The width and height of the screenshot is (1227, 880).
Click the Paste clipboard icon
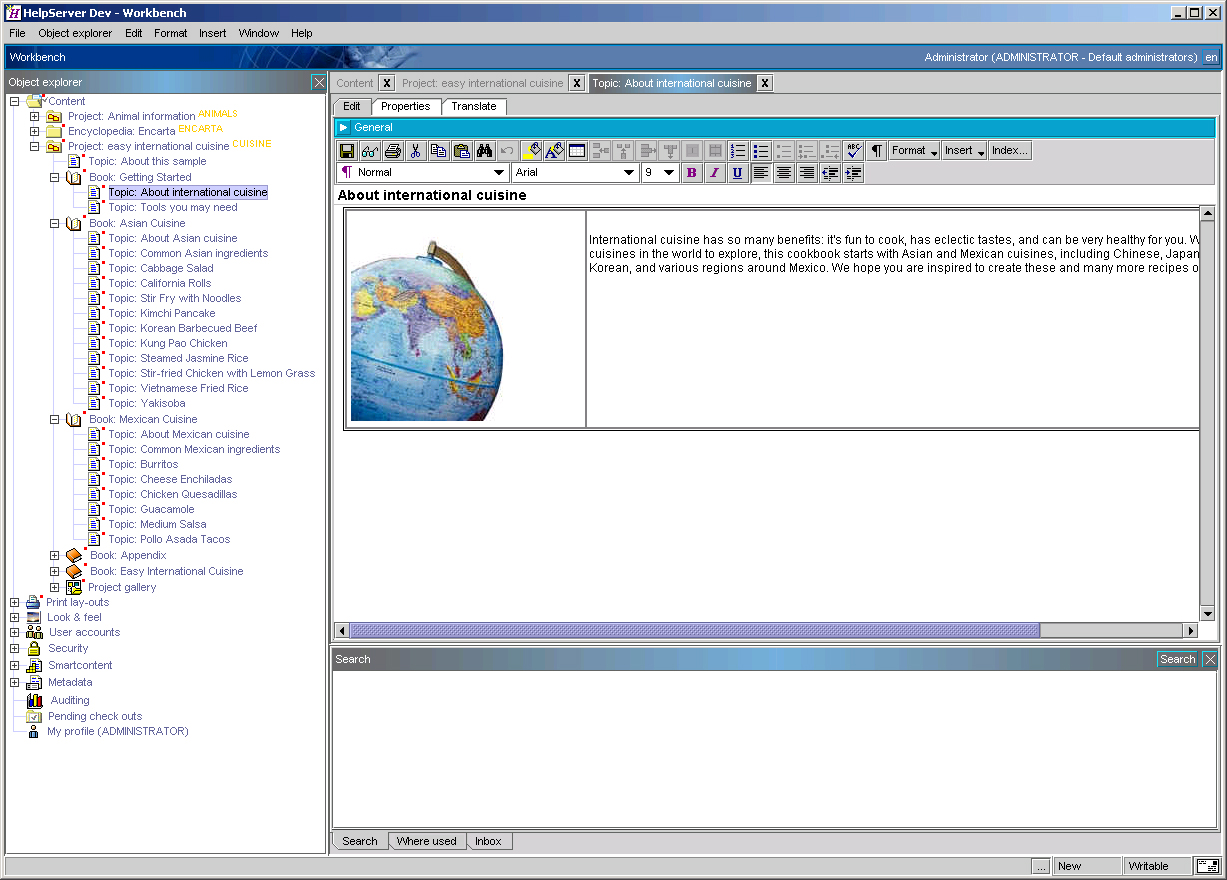[461, 151]
